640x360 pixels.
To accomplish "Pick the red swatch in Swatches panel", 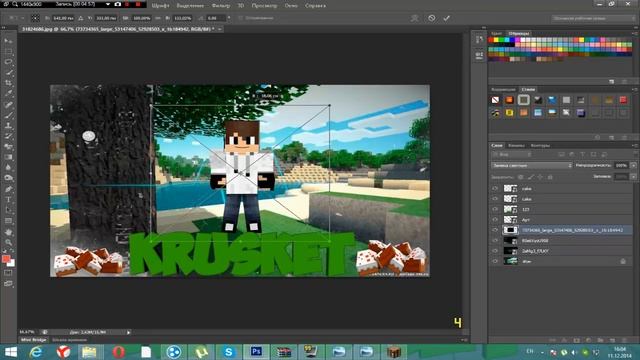I will coord(491,40).
